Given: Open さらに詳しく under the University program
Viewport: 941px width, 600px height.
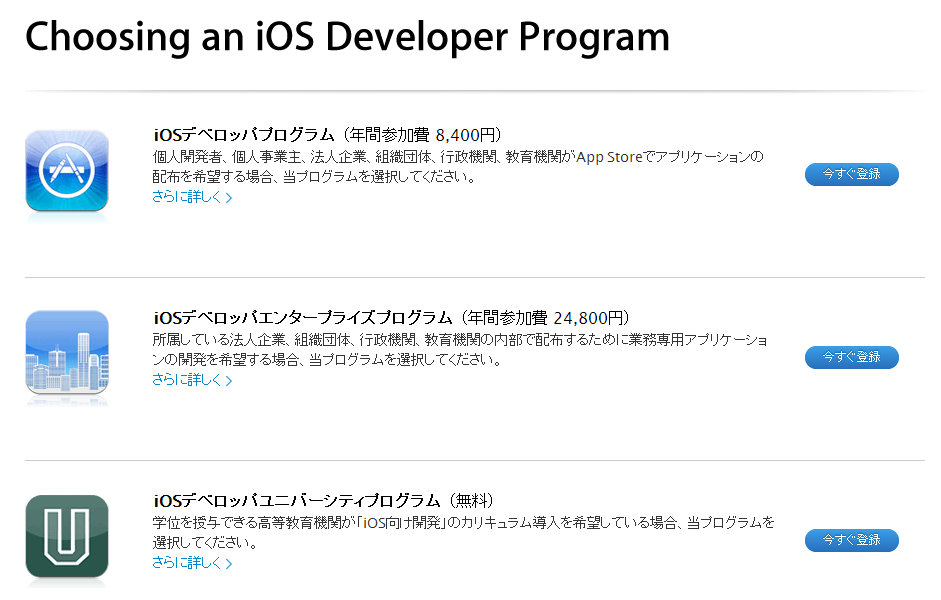Looking at the screenshot, I should coord(192,563).
